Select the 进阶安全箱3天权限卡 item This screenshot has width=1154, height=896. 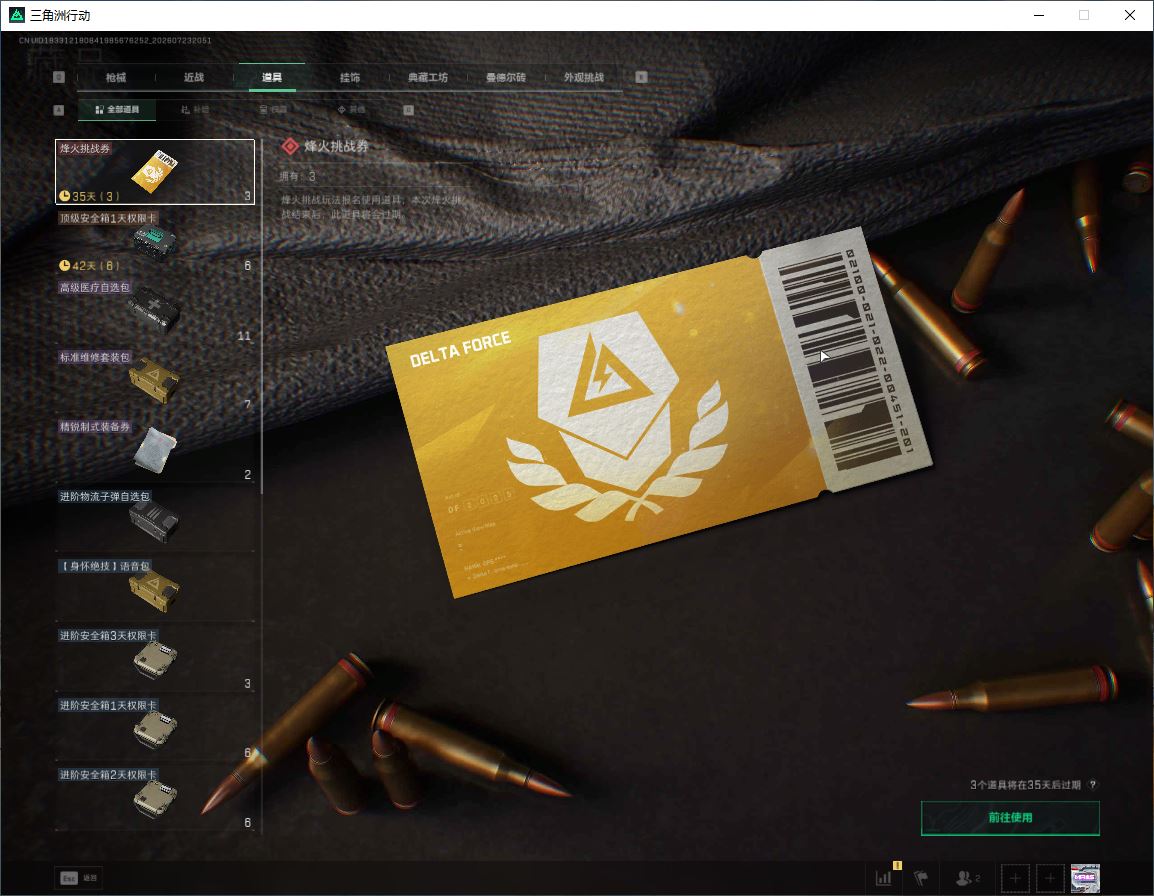(155, 658)
